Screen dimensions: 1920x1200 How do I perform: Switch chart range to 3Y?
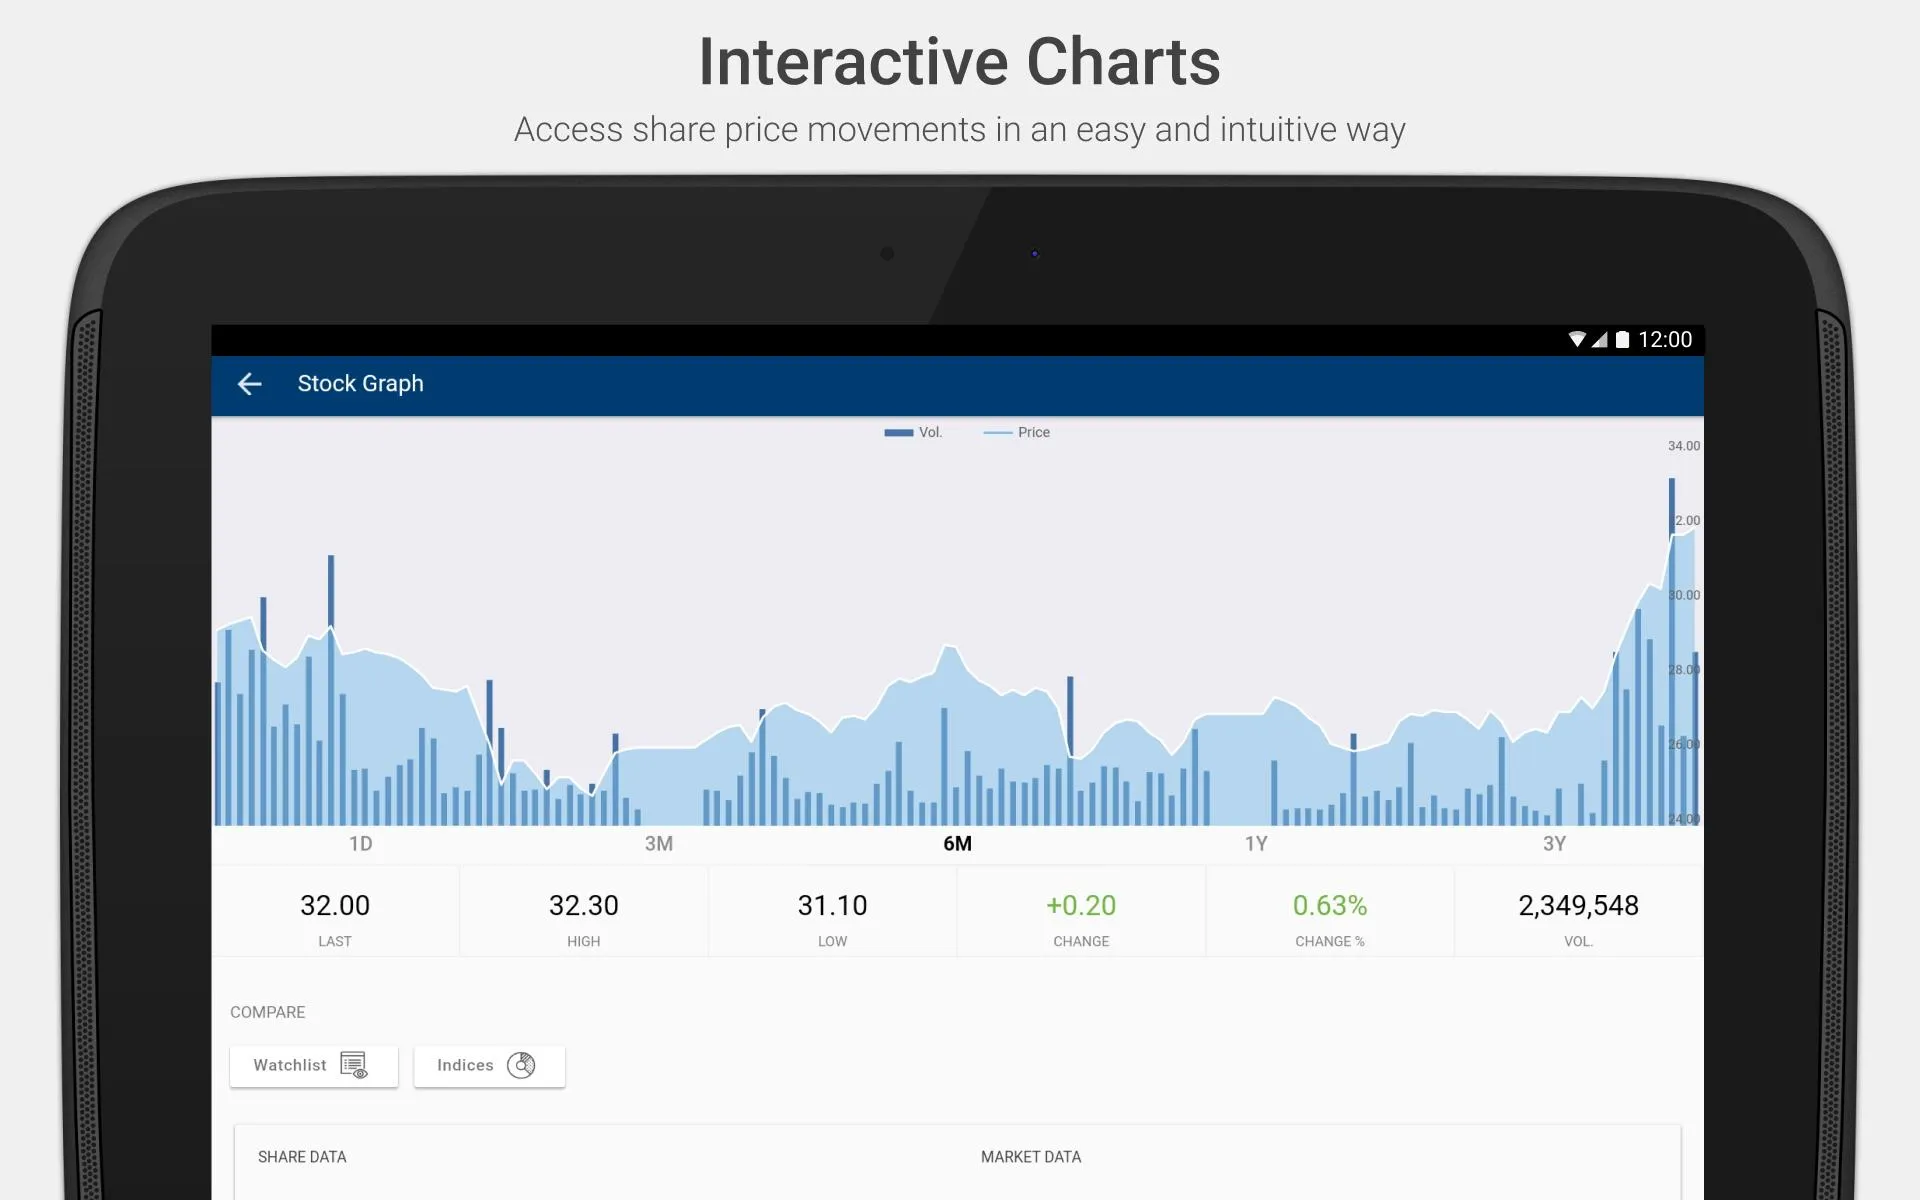(1554, 844)
